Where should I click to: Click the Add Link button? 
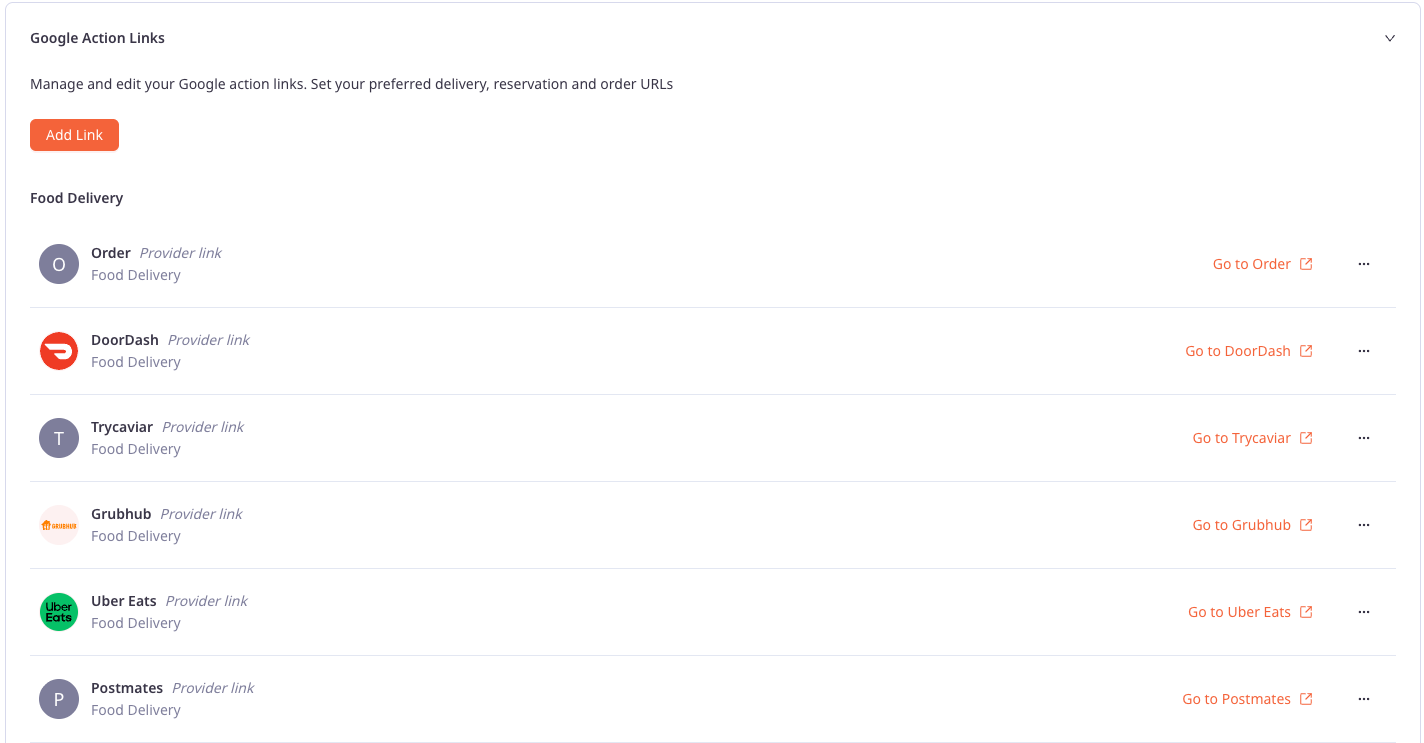74,135
